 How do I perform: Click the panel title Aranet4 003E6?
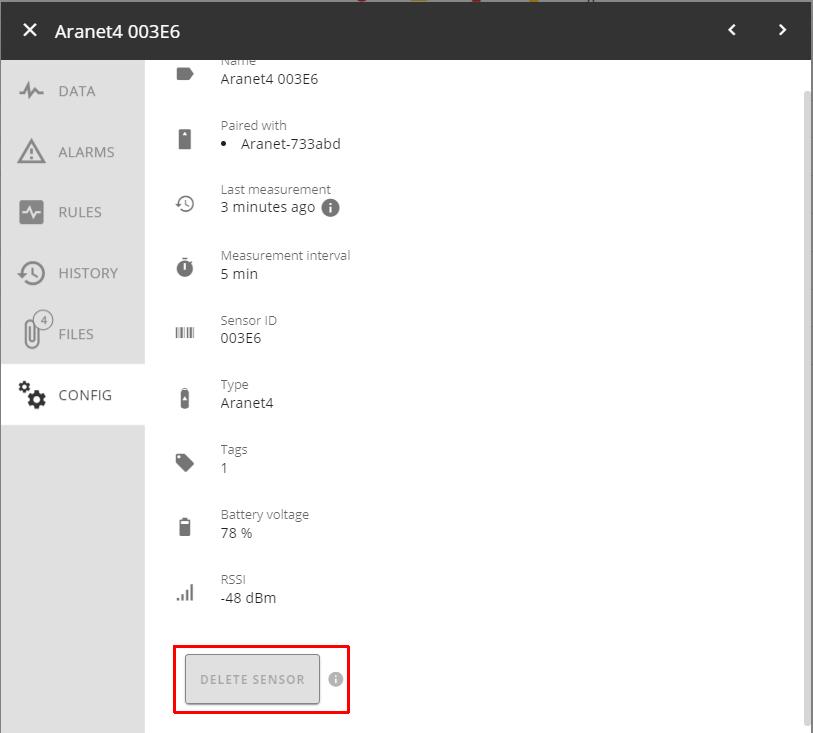(117, 32)
